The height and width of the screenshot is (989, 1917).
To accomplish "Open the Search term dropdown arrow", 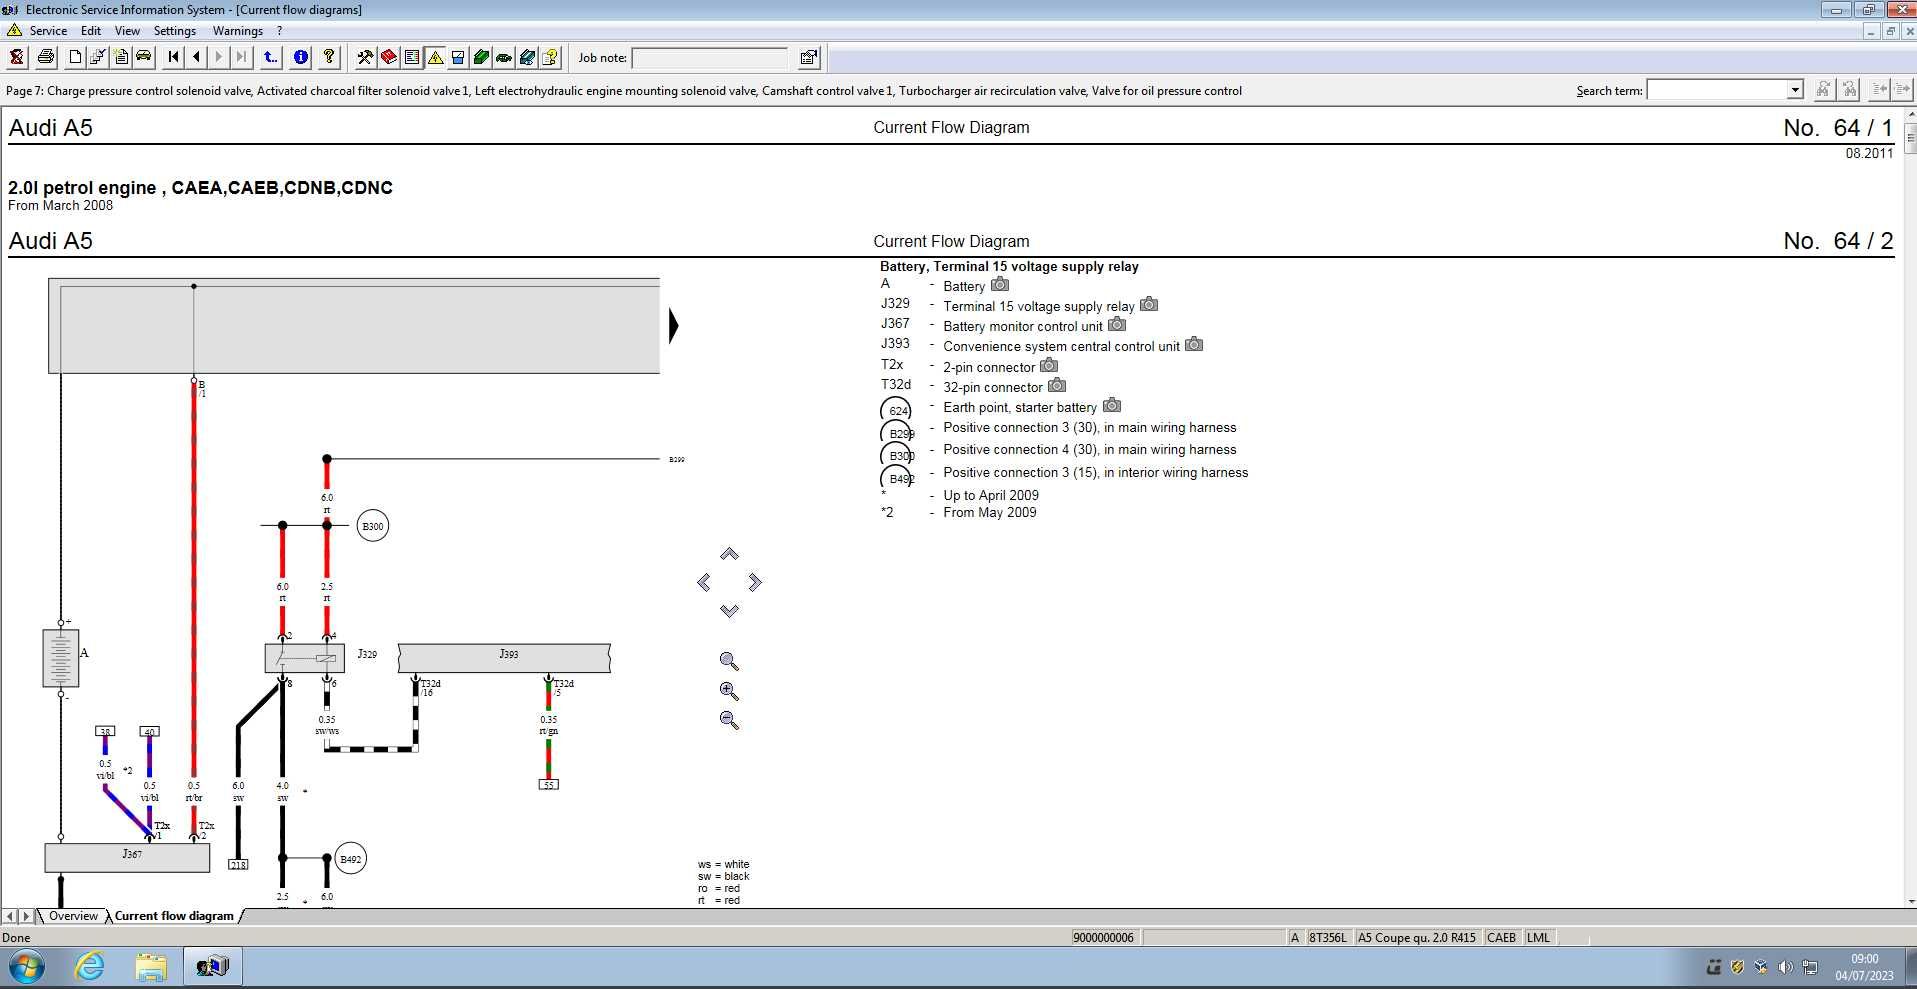I will (x=1795, y=90).
